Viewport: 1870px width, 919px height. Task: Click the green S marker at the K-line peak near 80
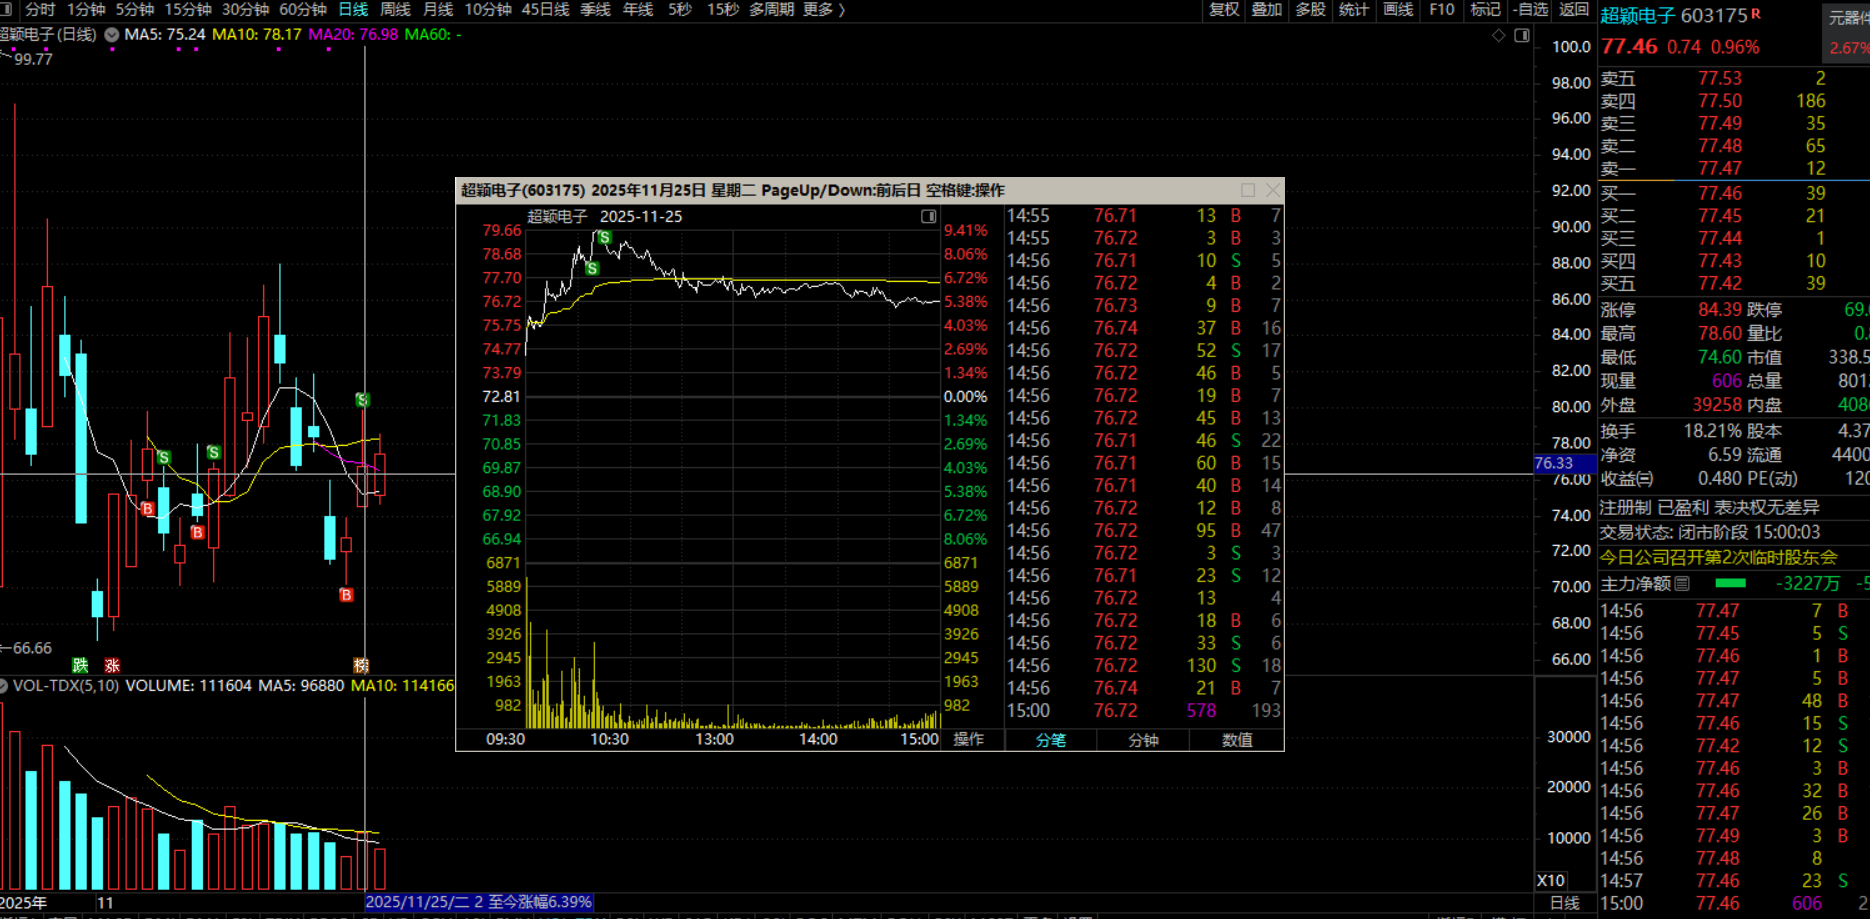click(363, 400)
